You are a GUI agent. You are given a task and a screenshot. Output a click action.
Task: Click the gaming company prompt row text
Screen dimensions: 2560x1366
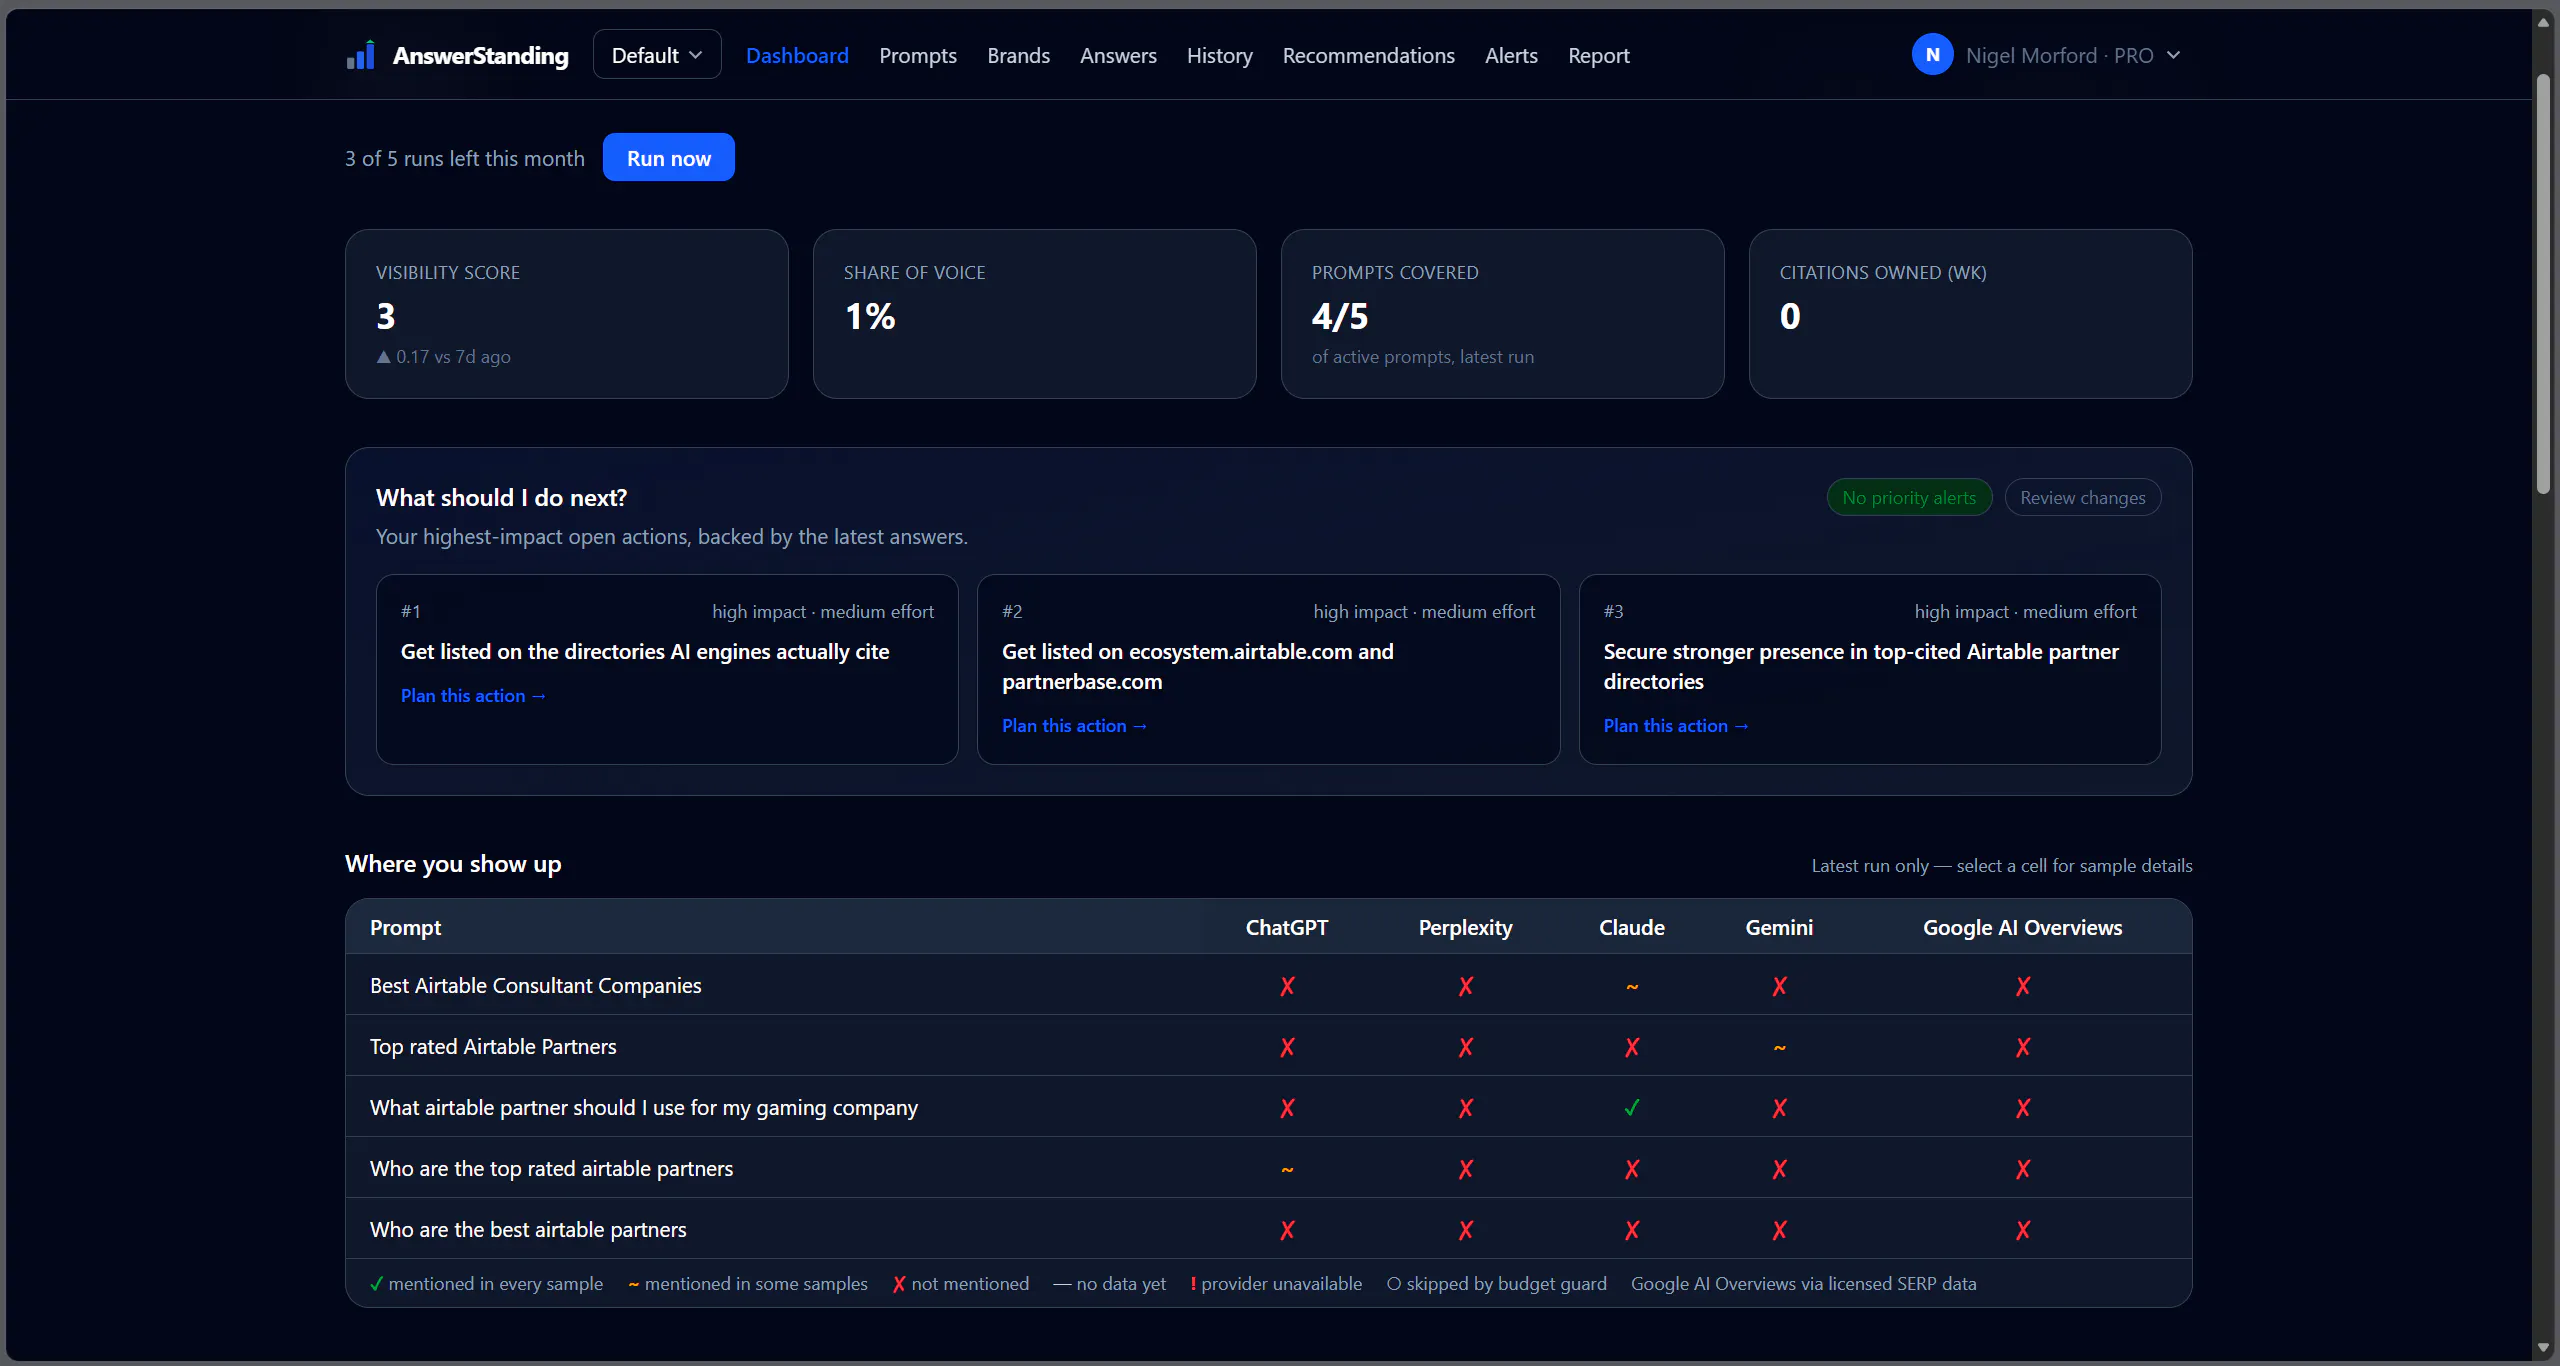pyautogui.click(x=643, y=1108)
